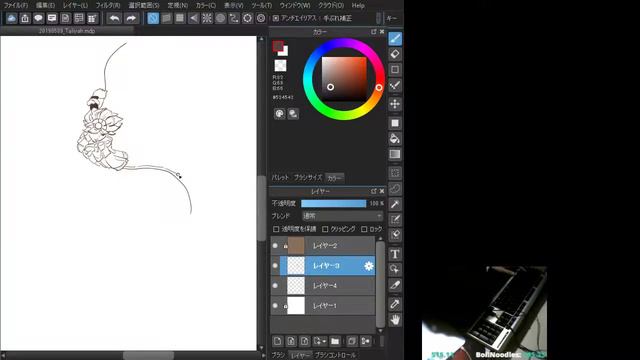Screen dimensions: 640x360
Task: Click the transparent color swatch
Action: point(280,65)
